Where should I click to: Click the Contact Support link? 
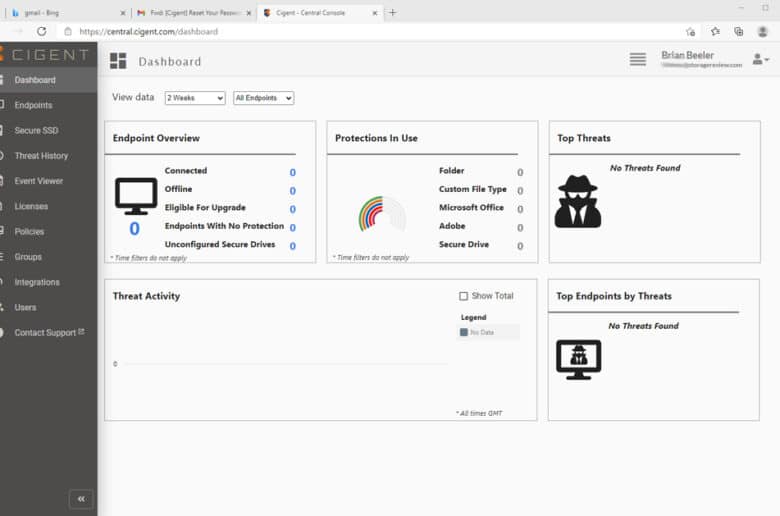[x=49, y=333]
